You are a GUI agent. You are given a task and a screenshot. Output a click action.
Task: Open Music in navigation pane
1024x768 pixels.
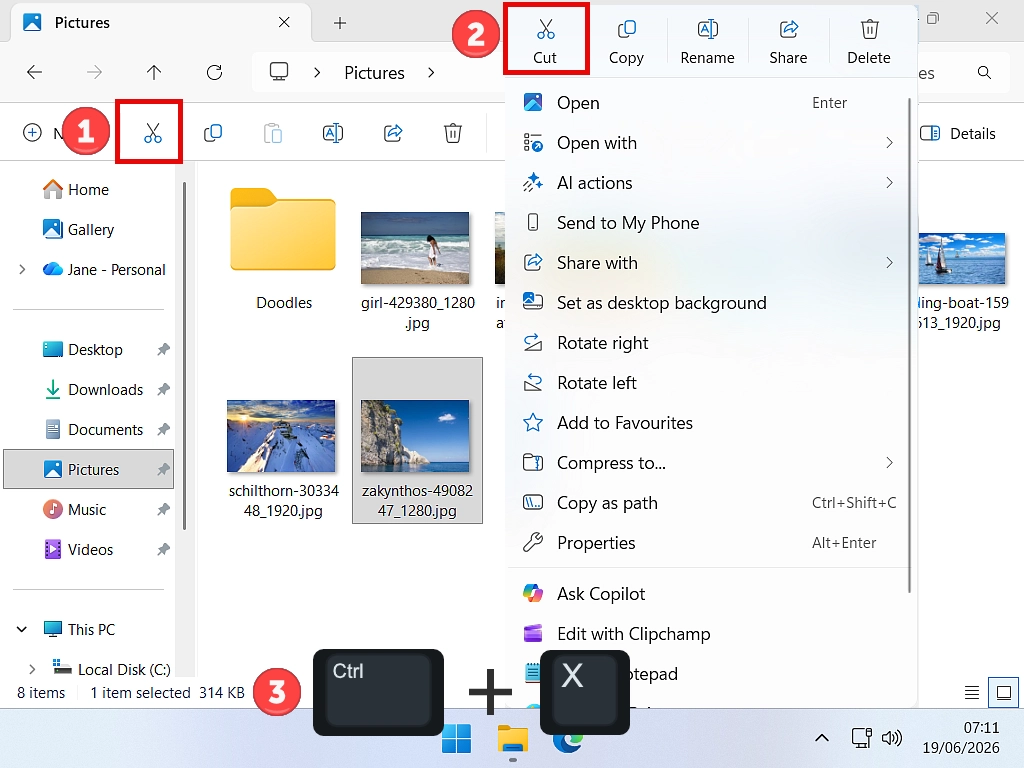[88, 509]
